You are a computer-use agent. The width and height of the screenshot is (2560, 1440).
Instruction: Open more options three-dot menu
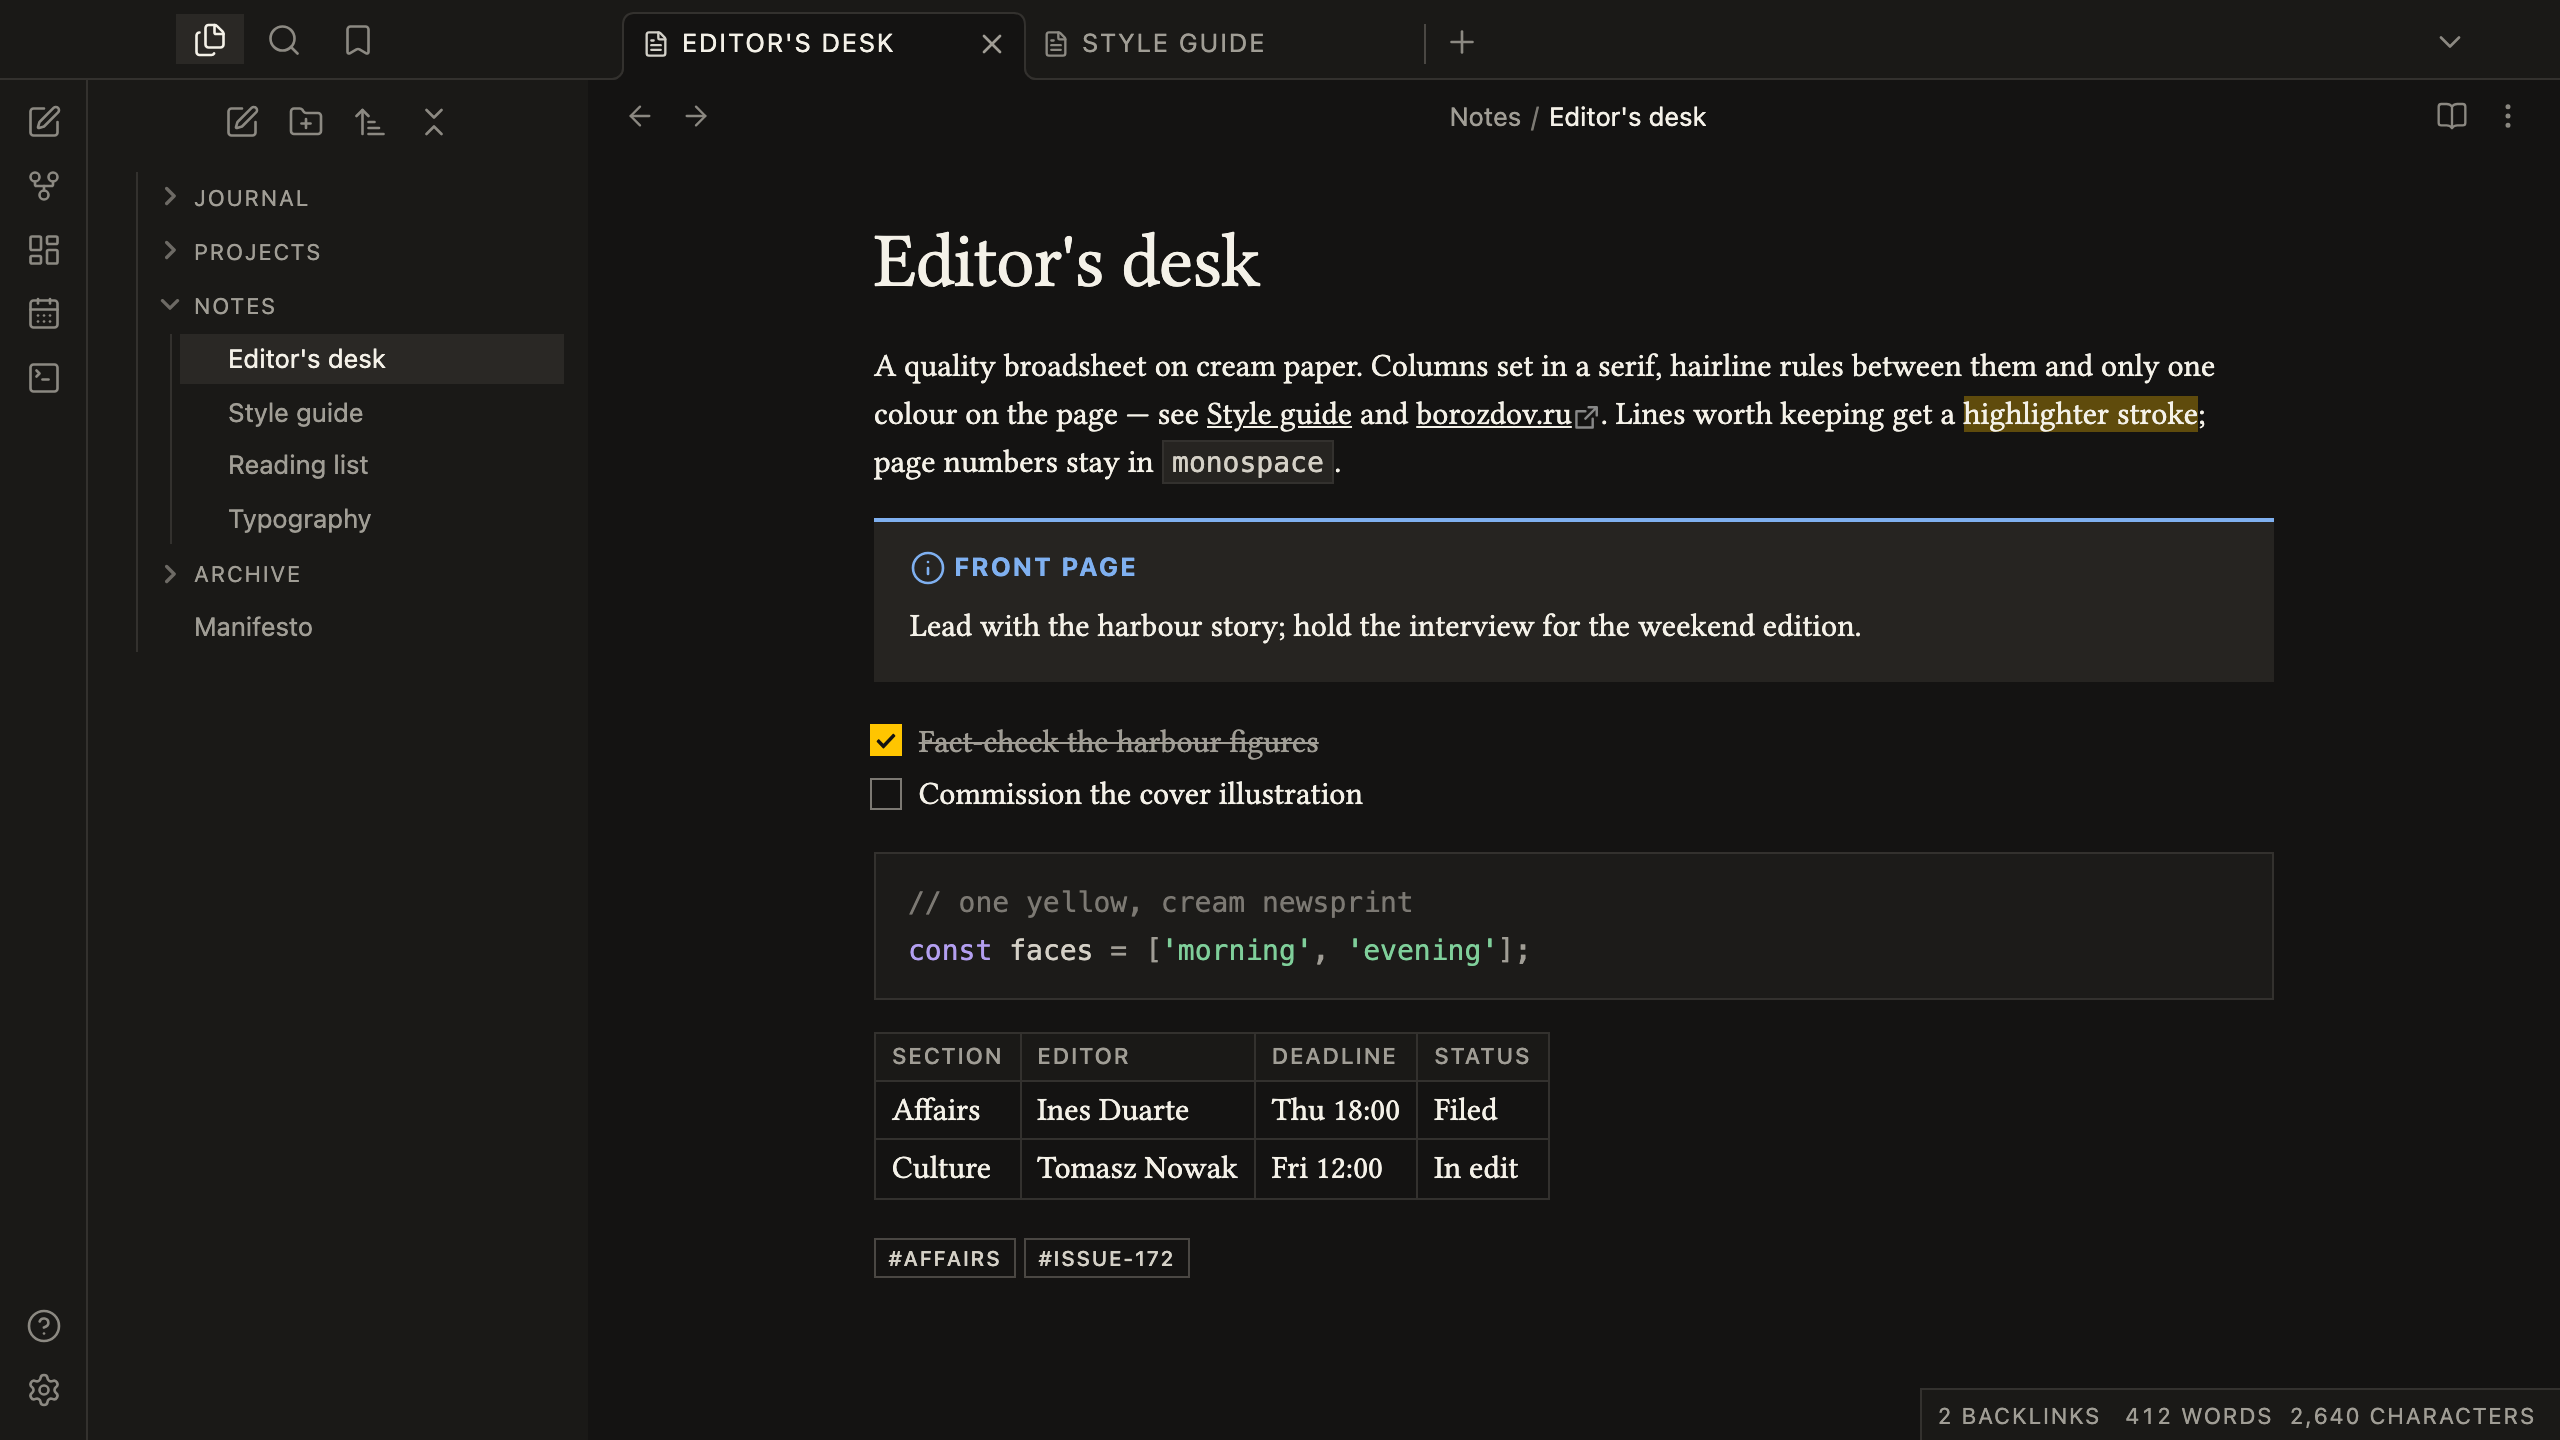[x=2508, y=117]
